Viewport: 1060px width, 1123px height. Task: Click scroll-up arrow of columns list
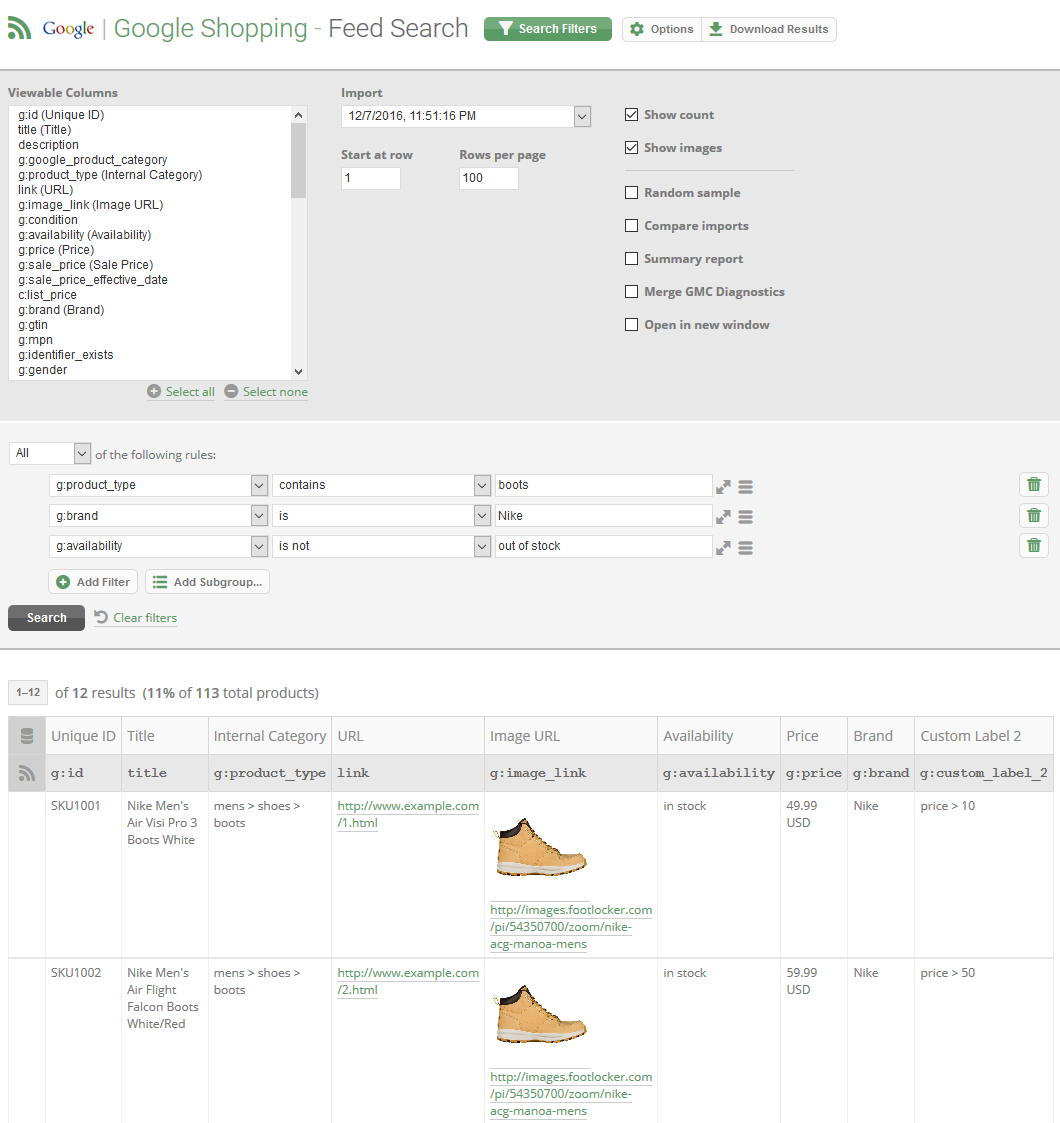click(x=299, y=115)
